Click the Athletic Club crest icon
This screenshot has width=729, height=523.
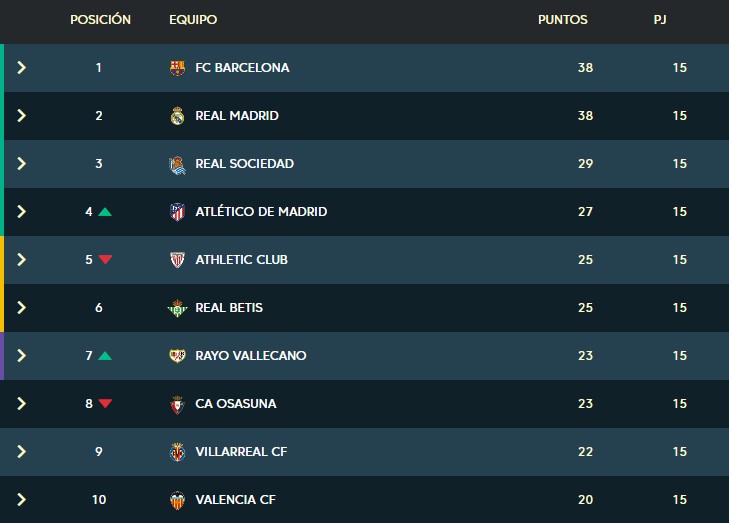[x=178, y=260]
